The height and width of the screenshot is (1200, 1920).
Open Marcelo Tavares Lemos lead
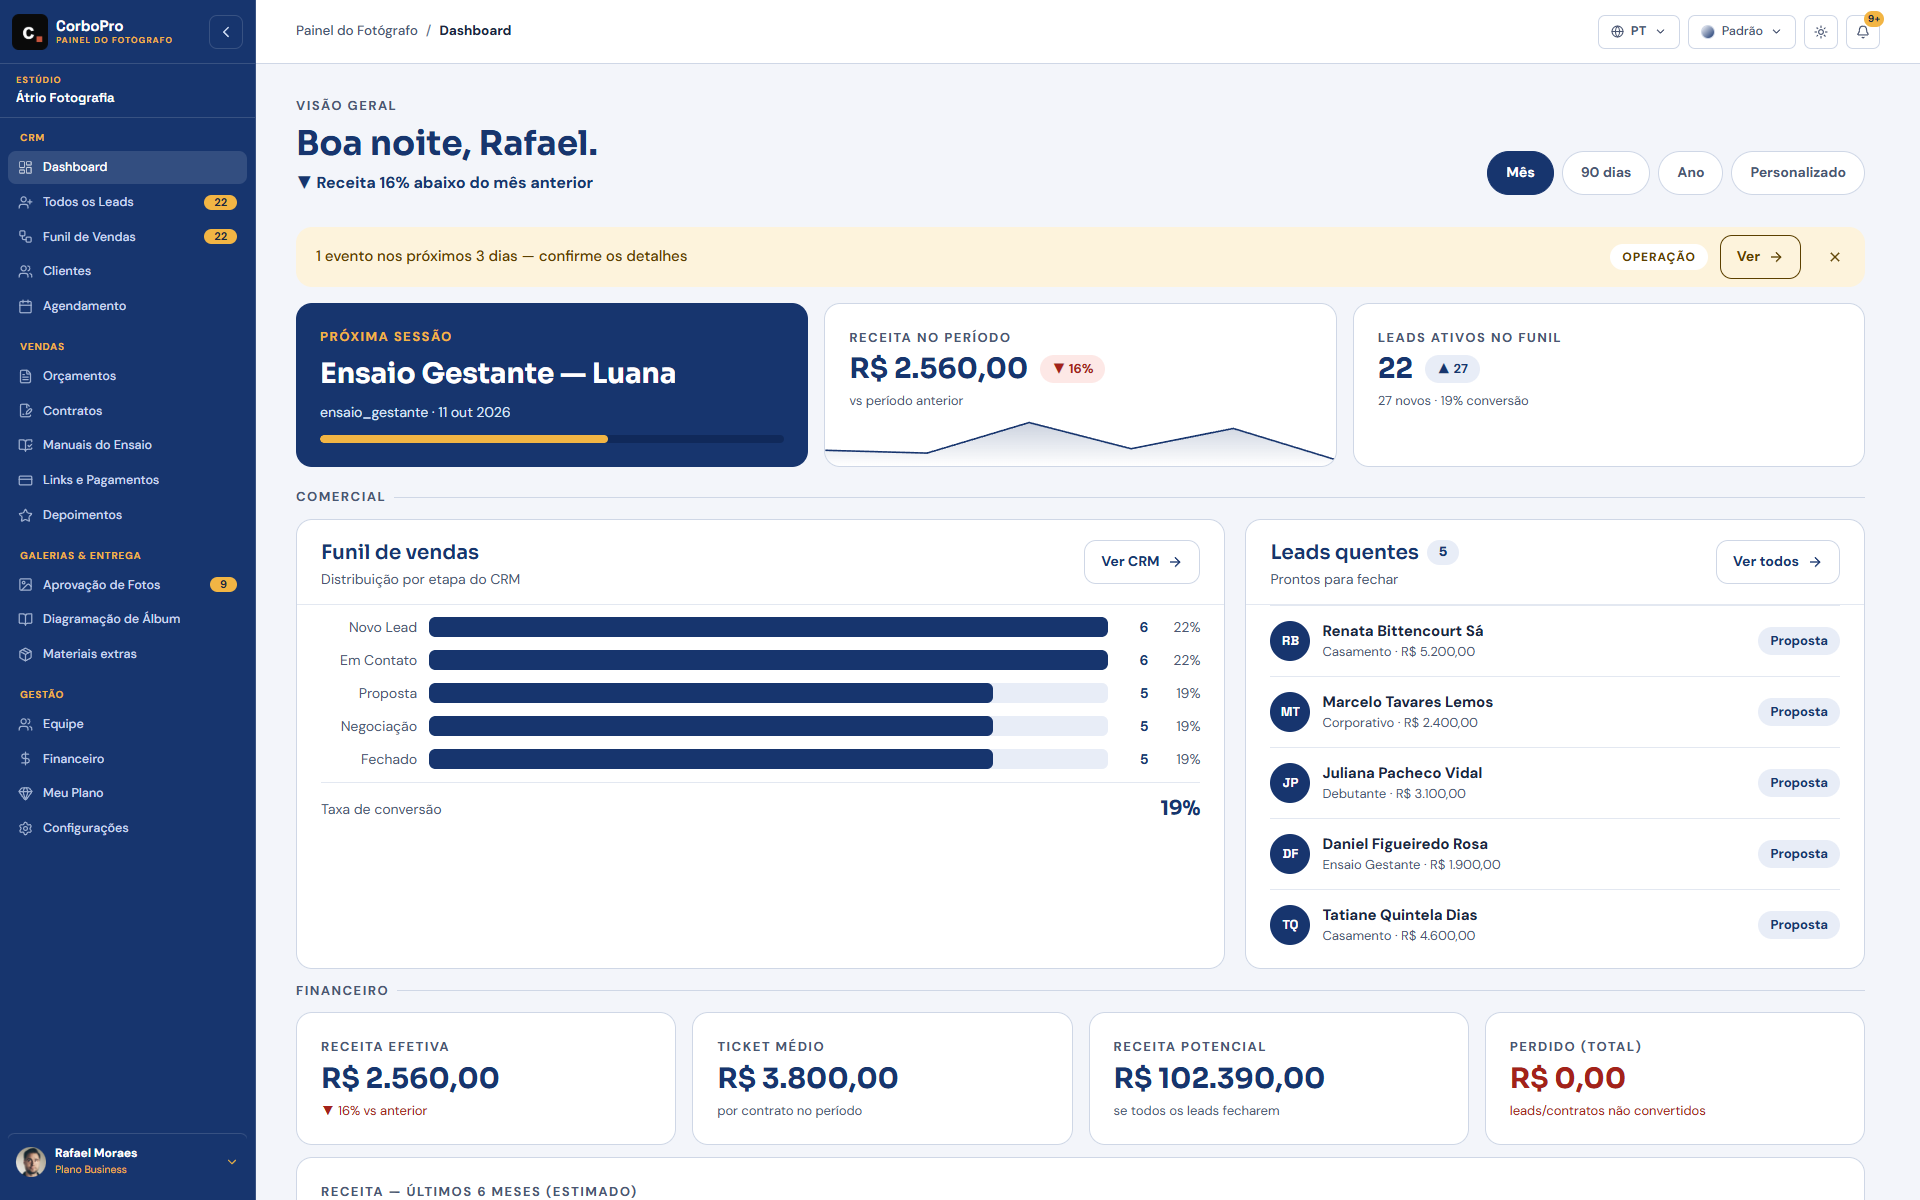[1554, 712]
